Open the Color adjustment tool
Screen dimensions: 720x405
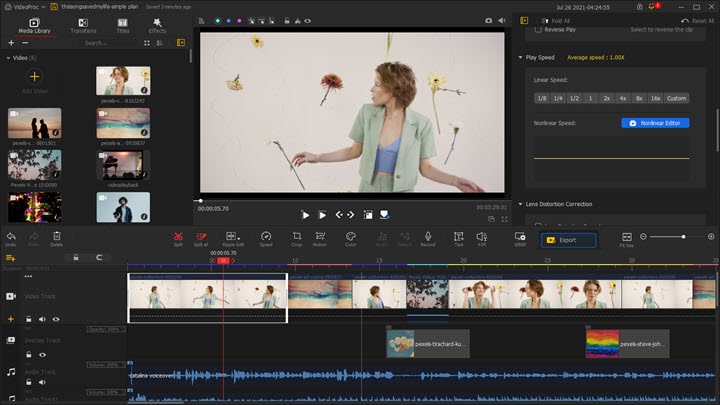[x=351, y=235]
